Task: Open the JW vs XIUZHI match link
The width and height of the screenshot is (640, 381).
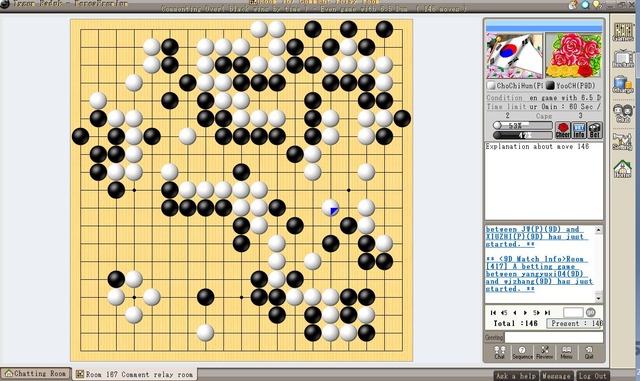Action: point(537,236)
